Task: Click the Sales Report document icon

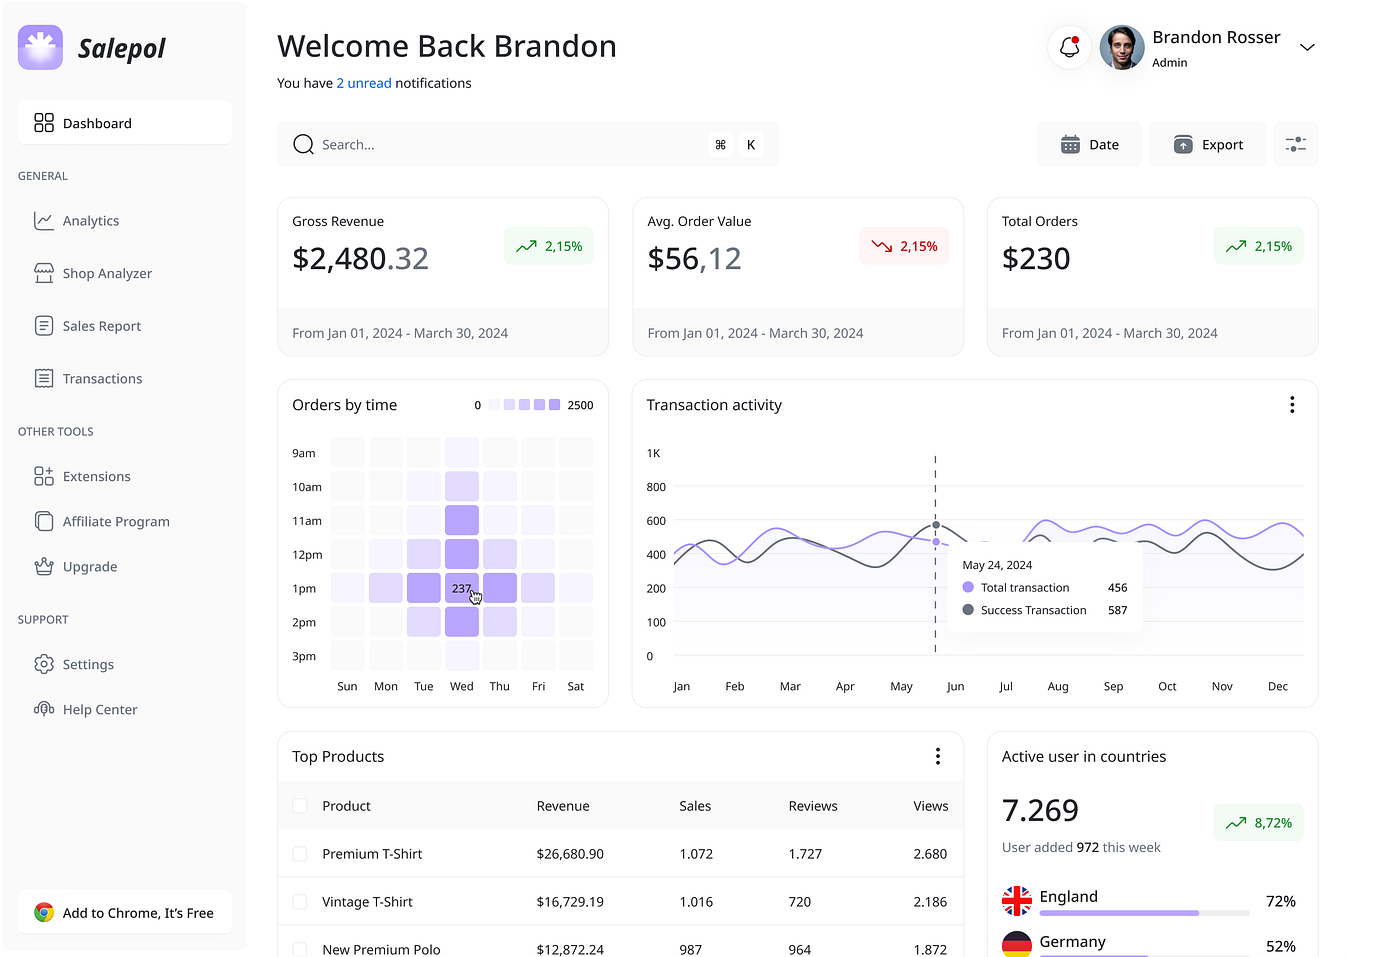Action: coord(44,326)
